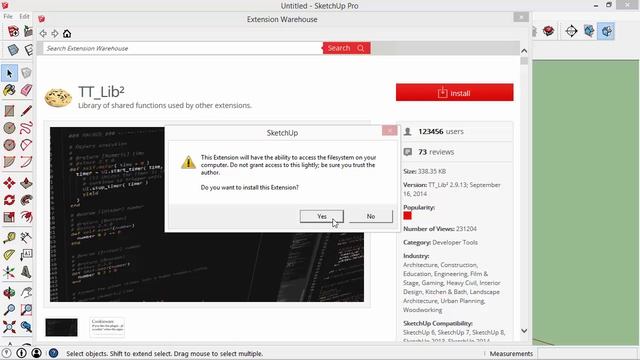The image size is (640, 360).
Task: Pick the Tape Measure tool
Action: point(9,238)
